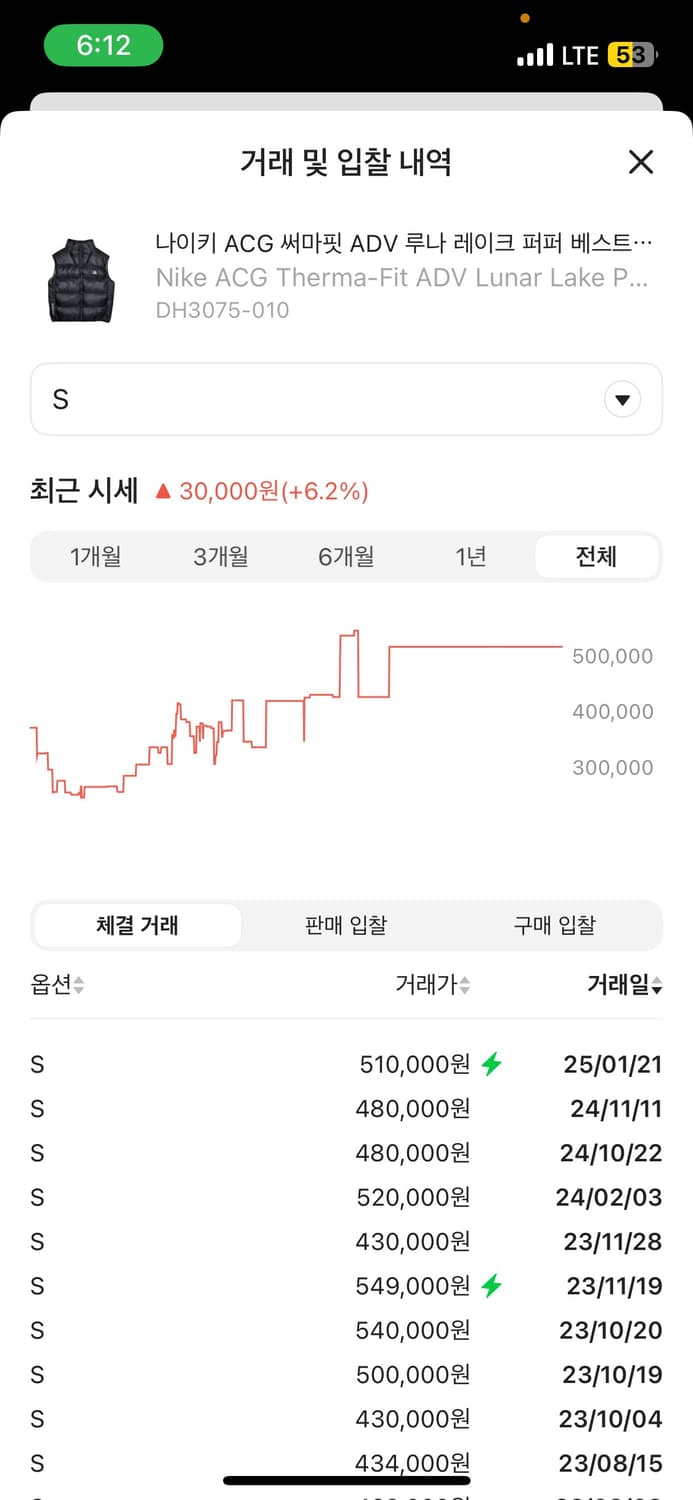Tap the lightning icon beside the 510,000원 trade

pos(491,1065)
